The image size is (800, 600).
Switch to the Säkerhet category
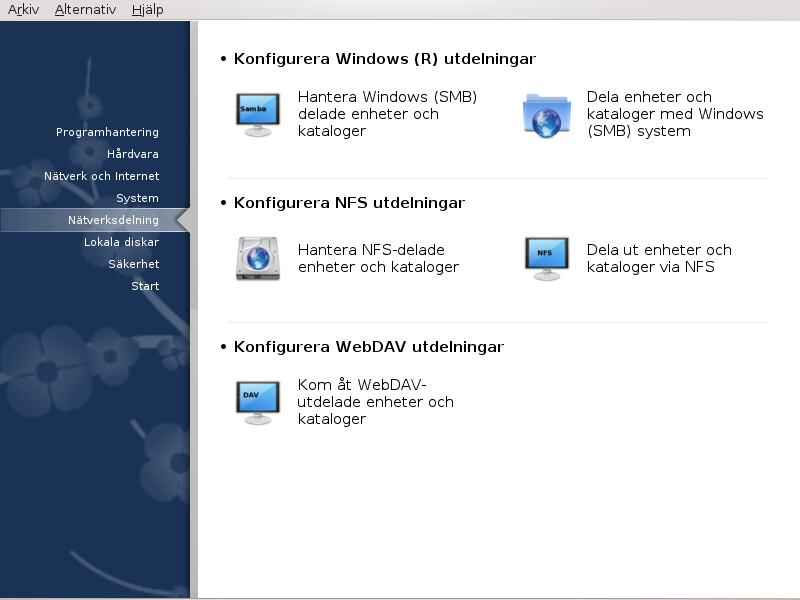coord(134,264)
